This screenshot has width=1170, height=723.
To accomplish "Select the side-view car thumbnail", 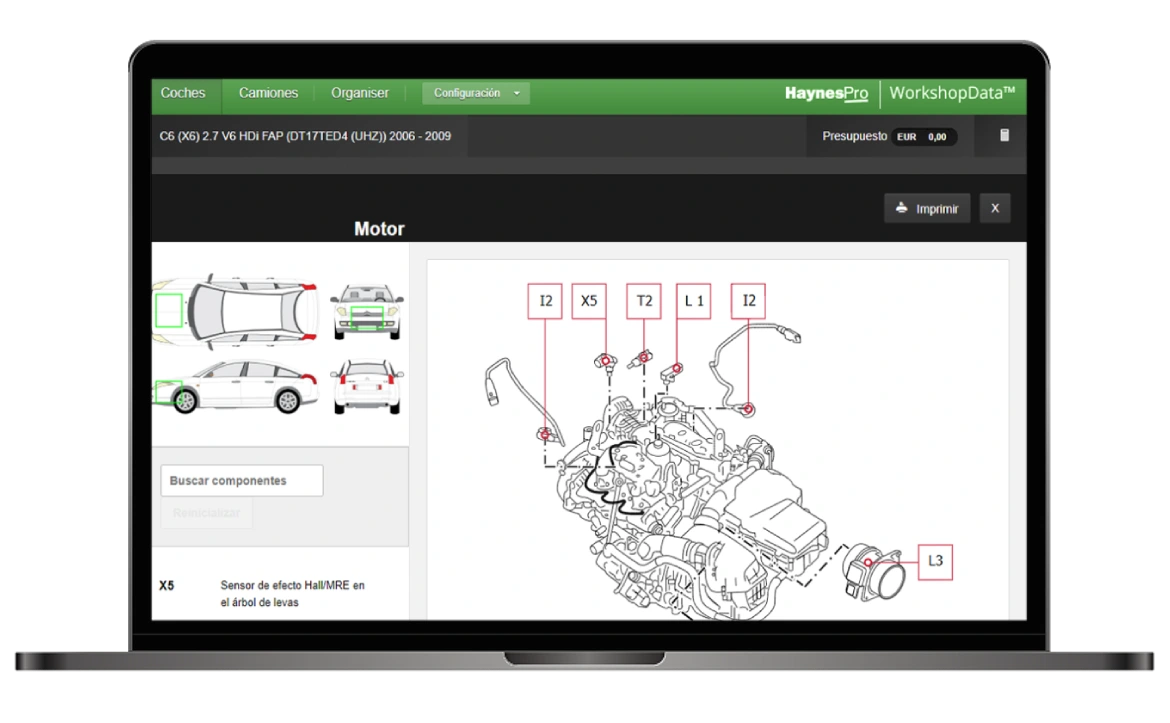I will pyautogui.click(x=236, y=386).
